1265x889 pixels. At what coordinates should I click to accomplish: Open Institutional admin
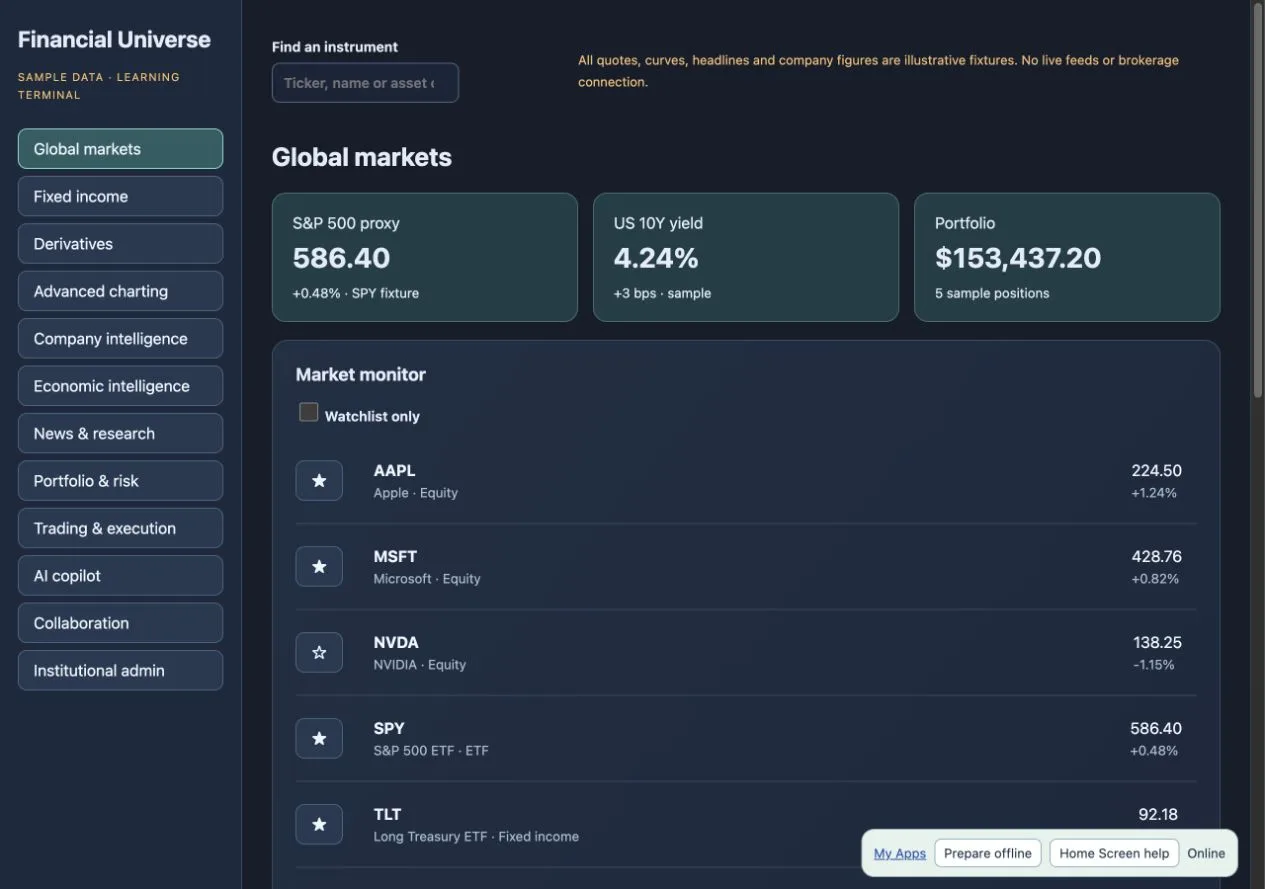pyautogui.click(x=120, y=671)
